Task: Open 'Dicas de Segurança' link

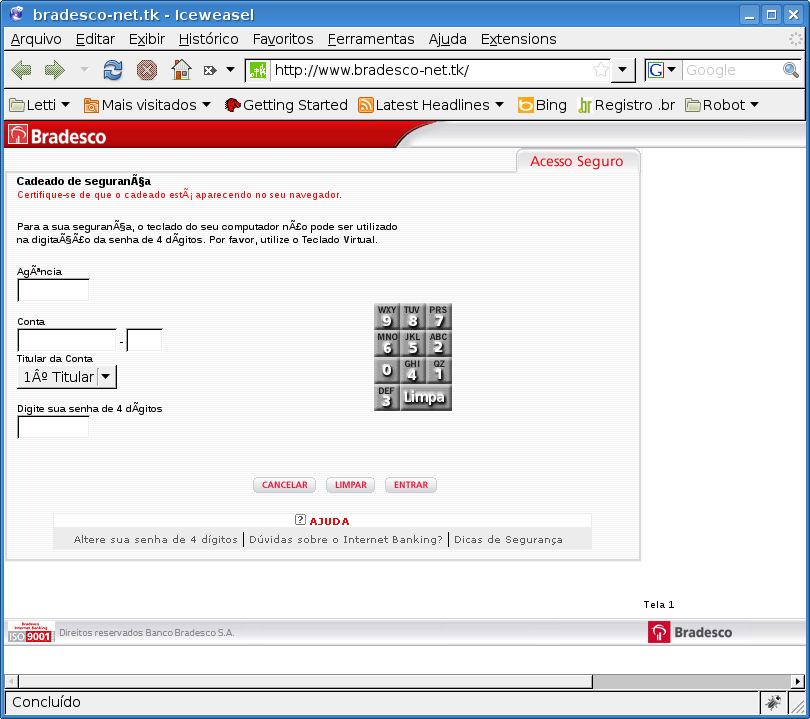Action: coord(508,539)
